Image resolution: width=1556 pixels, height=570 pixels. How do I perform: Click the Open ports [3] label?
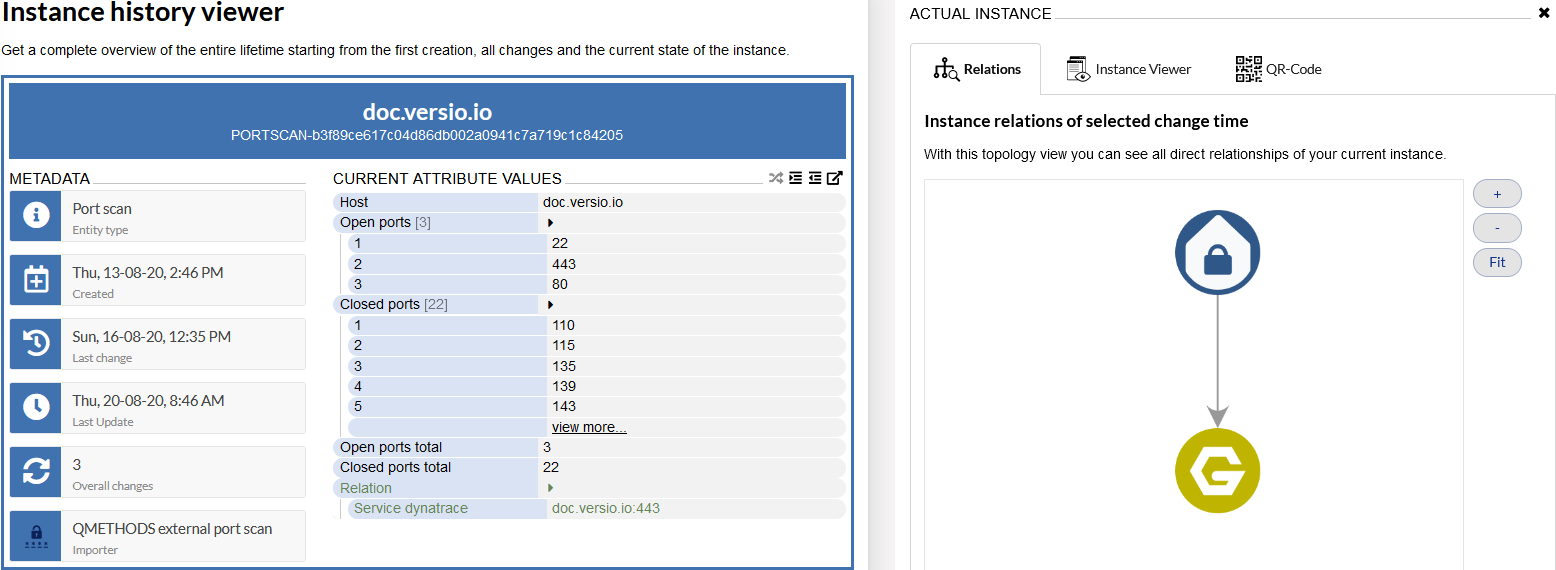click(x=385, y=223)
